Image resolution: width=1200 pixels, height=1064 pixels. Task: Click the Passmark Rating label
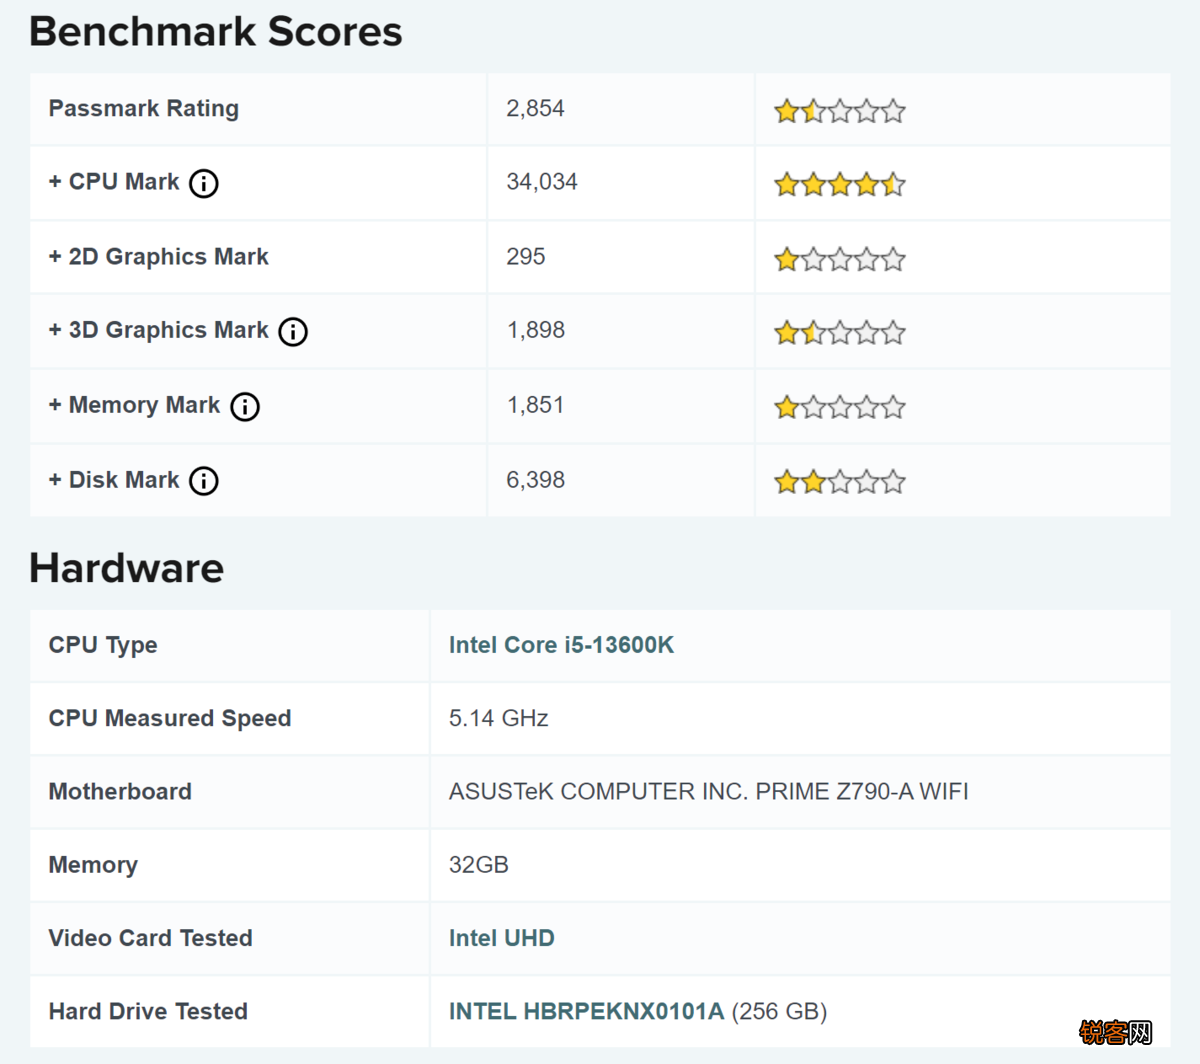(144, 108)
